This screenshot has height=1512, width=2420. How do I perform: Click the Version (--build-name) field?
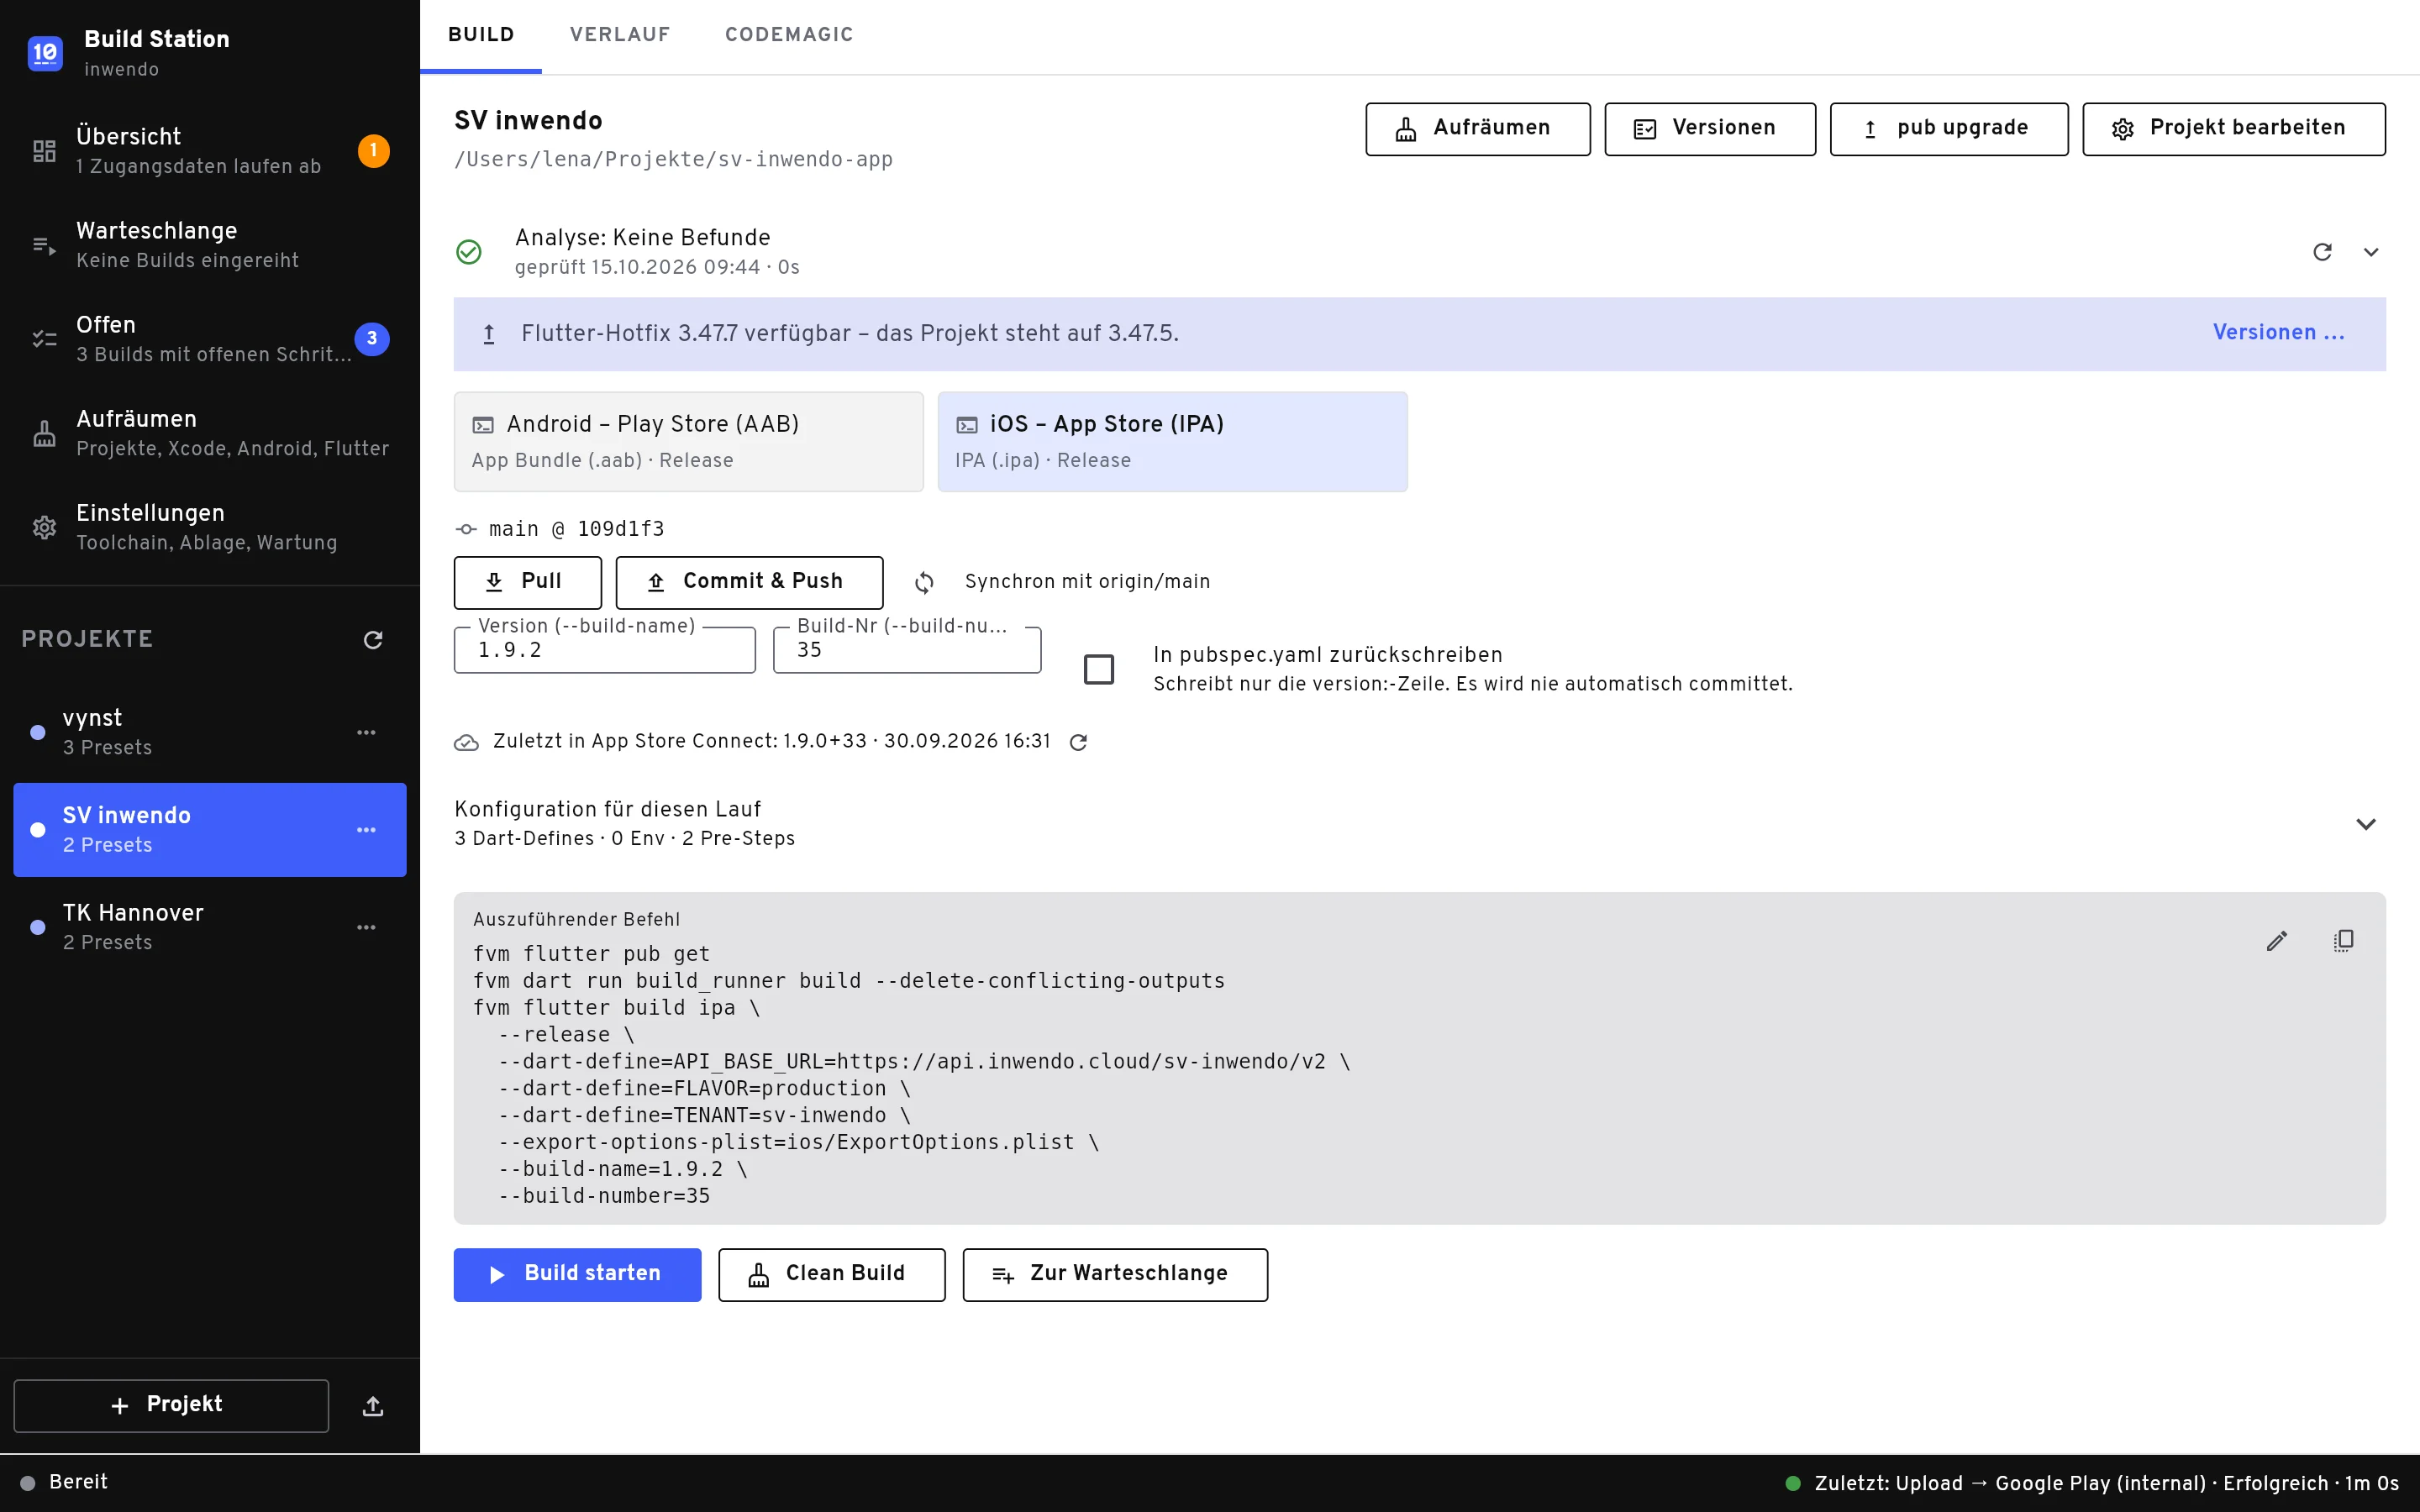pos(605,650)
